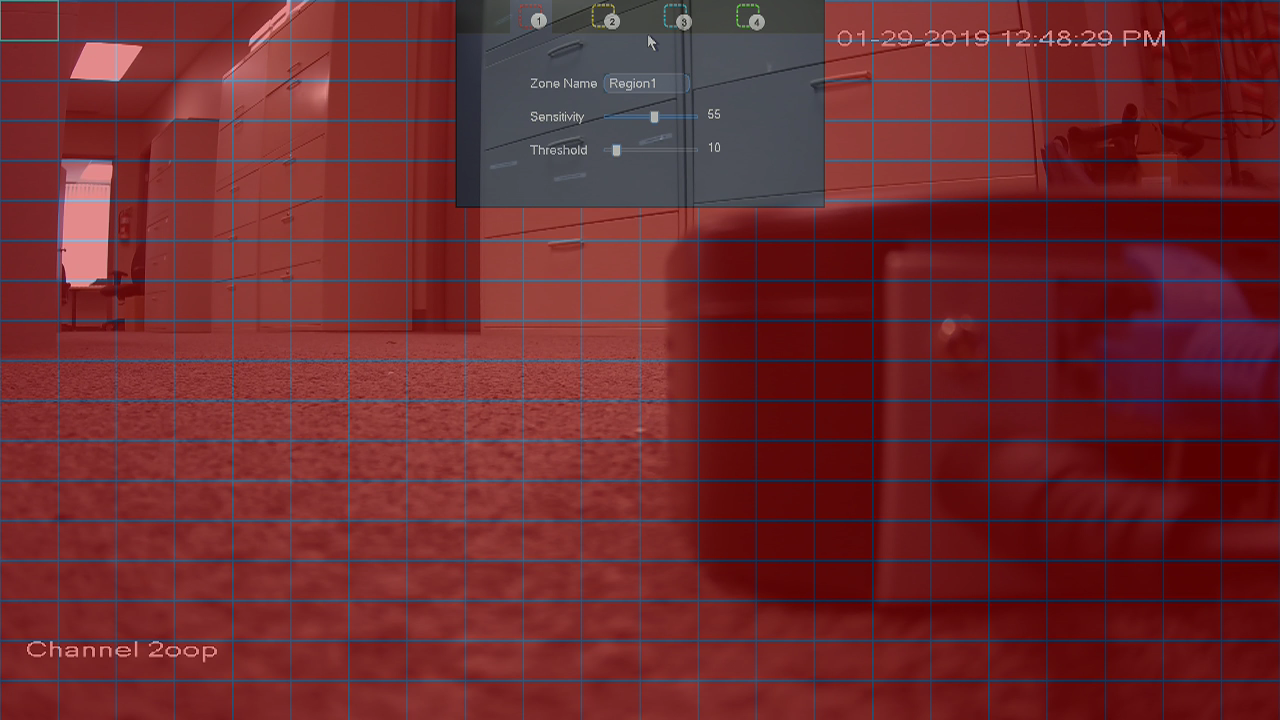Click the Threshold value 10

[x=714, y=148]
